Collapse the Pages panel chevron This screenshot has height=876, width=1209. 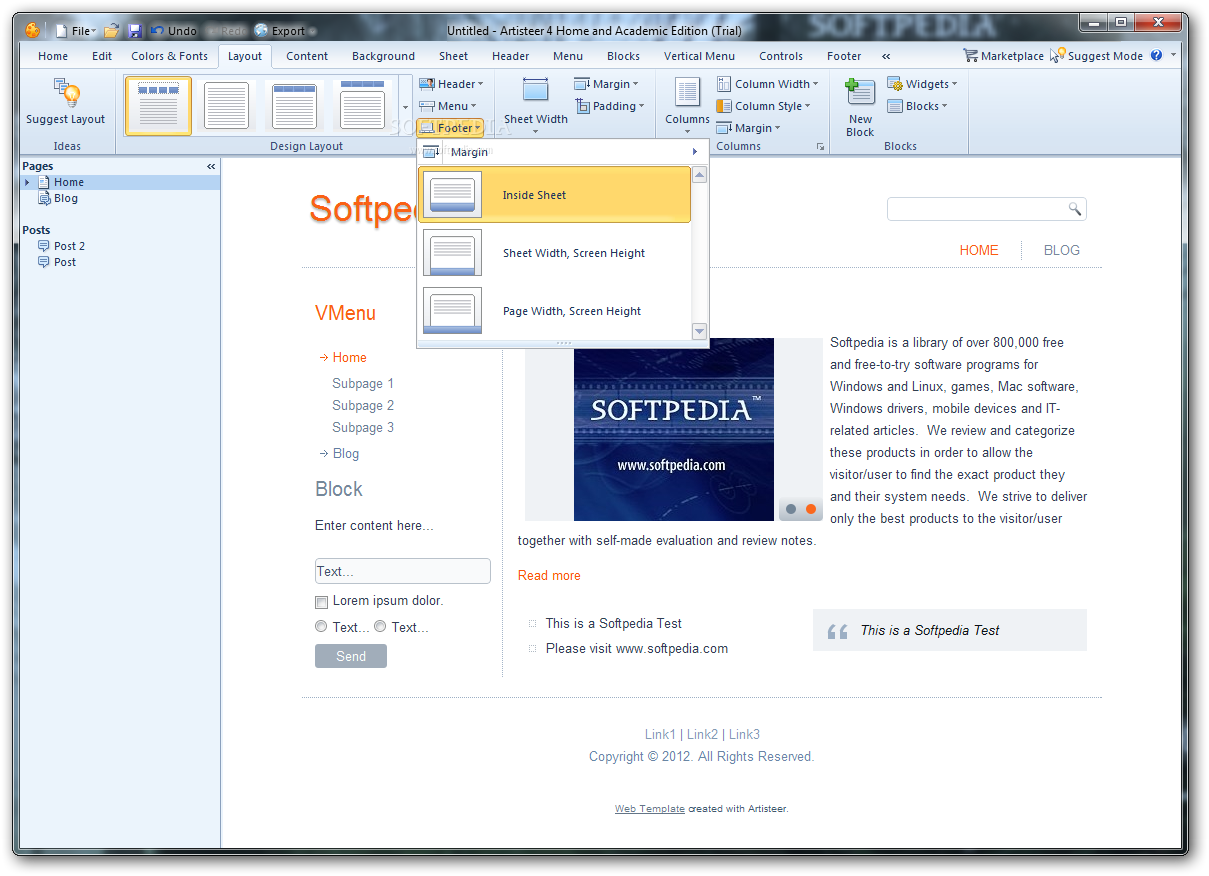click(x=211, y=167)
